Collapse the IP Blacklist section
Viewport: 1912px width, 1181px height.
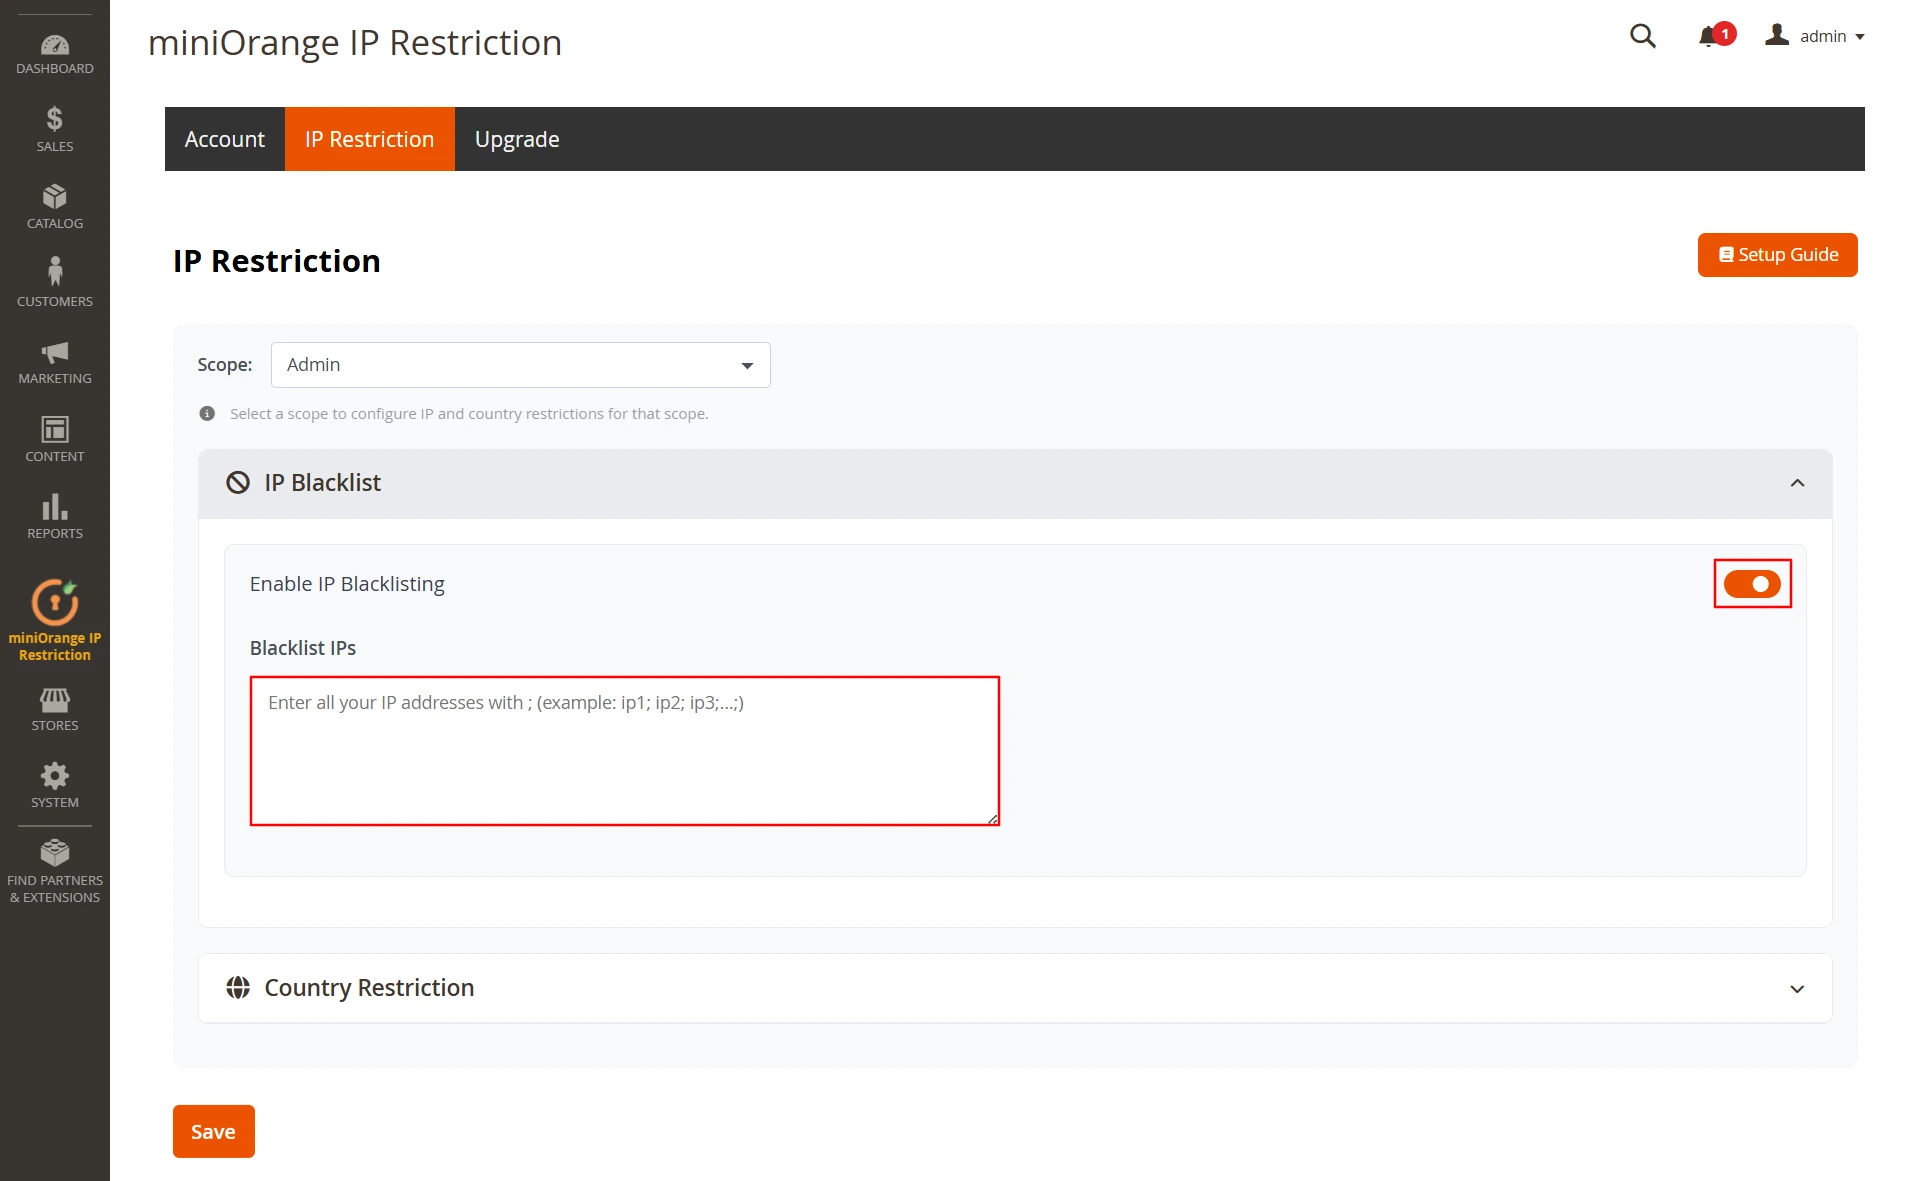click(x=1797, y=483)
